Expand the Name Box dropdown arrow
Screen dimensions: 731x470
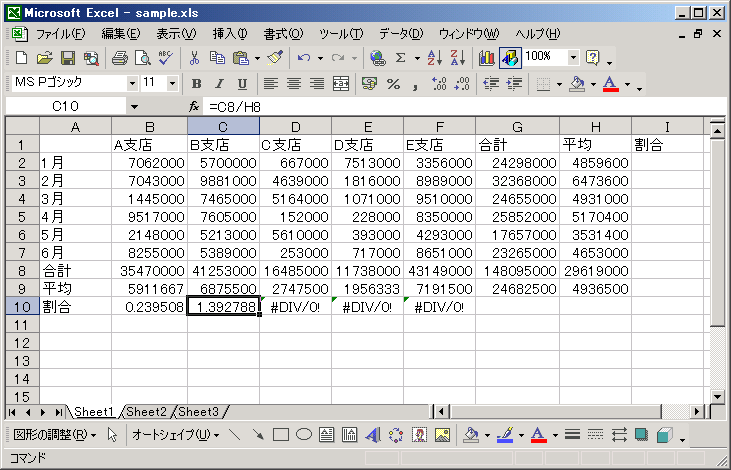[134, 107]
